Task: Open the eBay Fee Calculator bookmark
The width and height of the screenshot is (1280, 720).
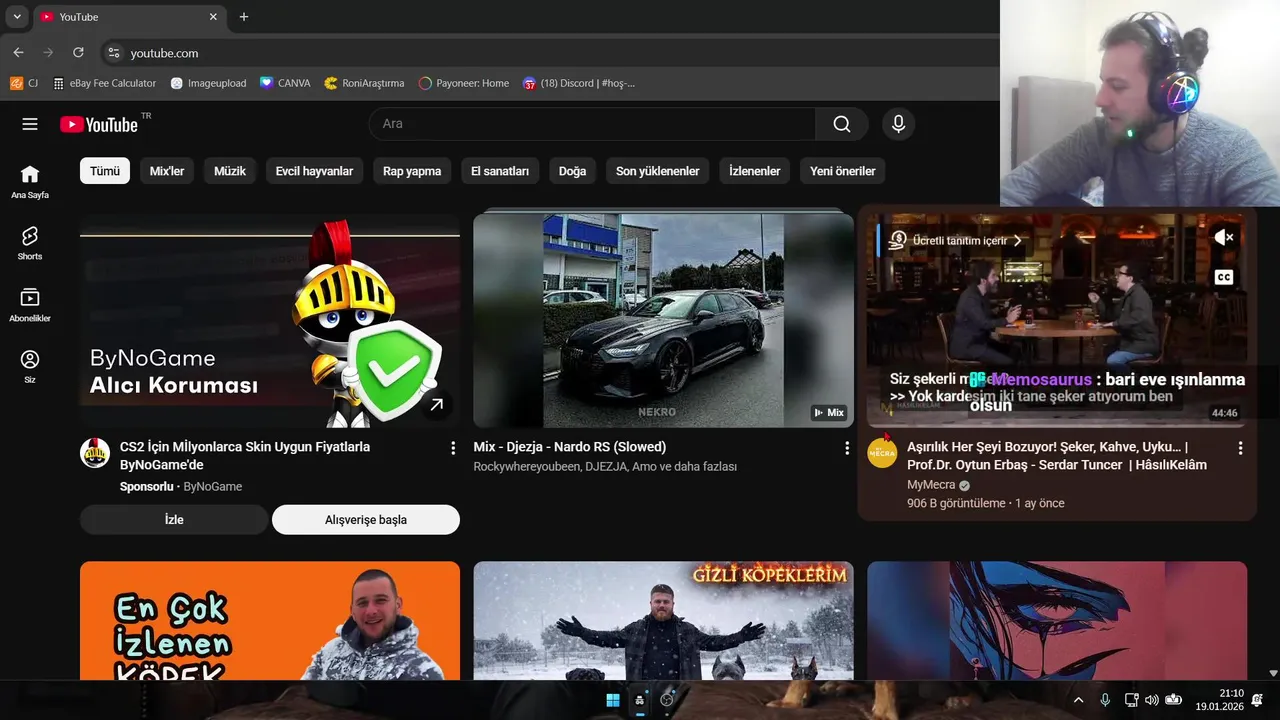Action: tap(105, 83)
